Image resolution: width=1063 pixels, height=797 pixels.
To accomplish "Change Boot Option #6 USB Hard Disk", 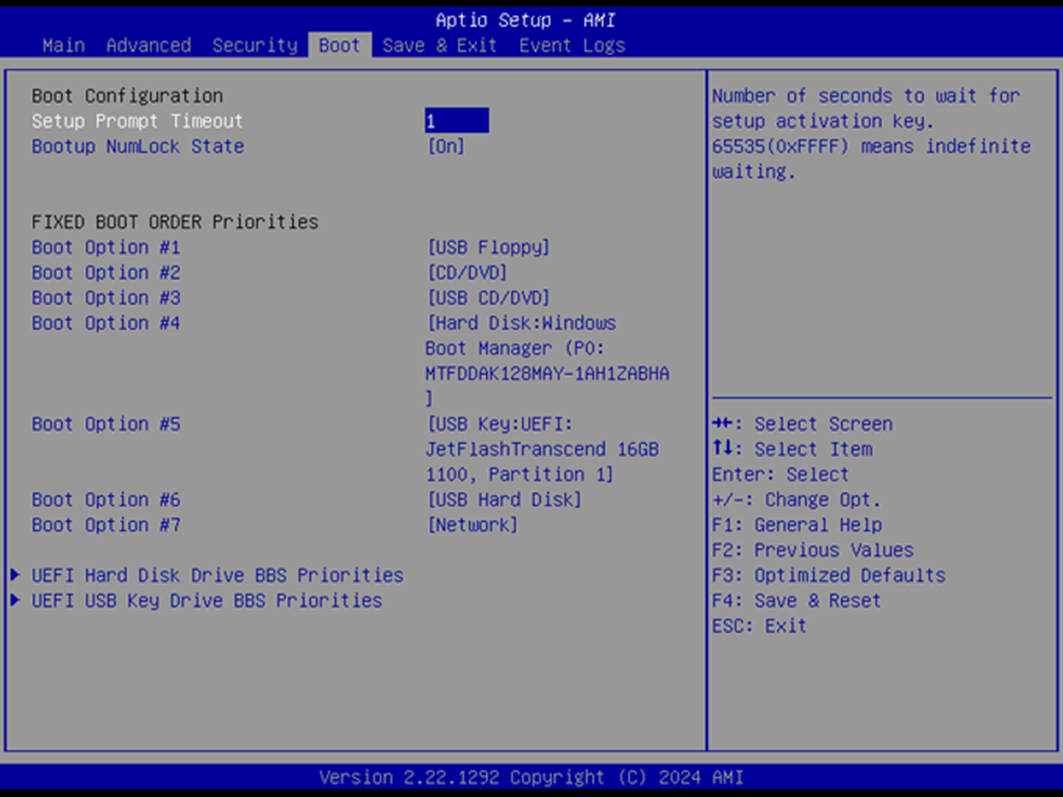I will (504, 499).
